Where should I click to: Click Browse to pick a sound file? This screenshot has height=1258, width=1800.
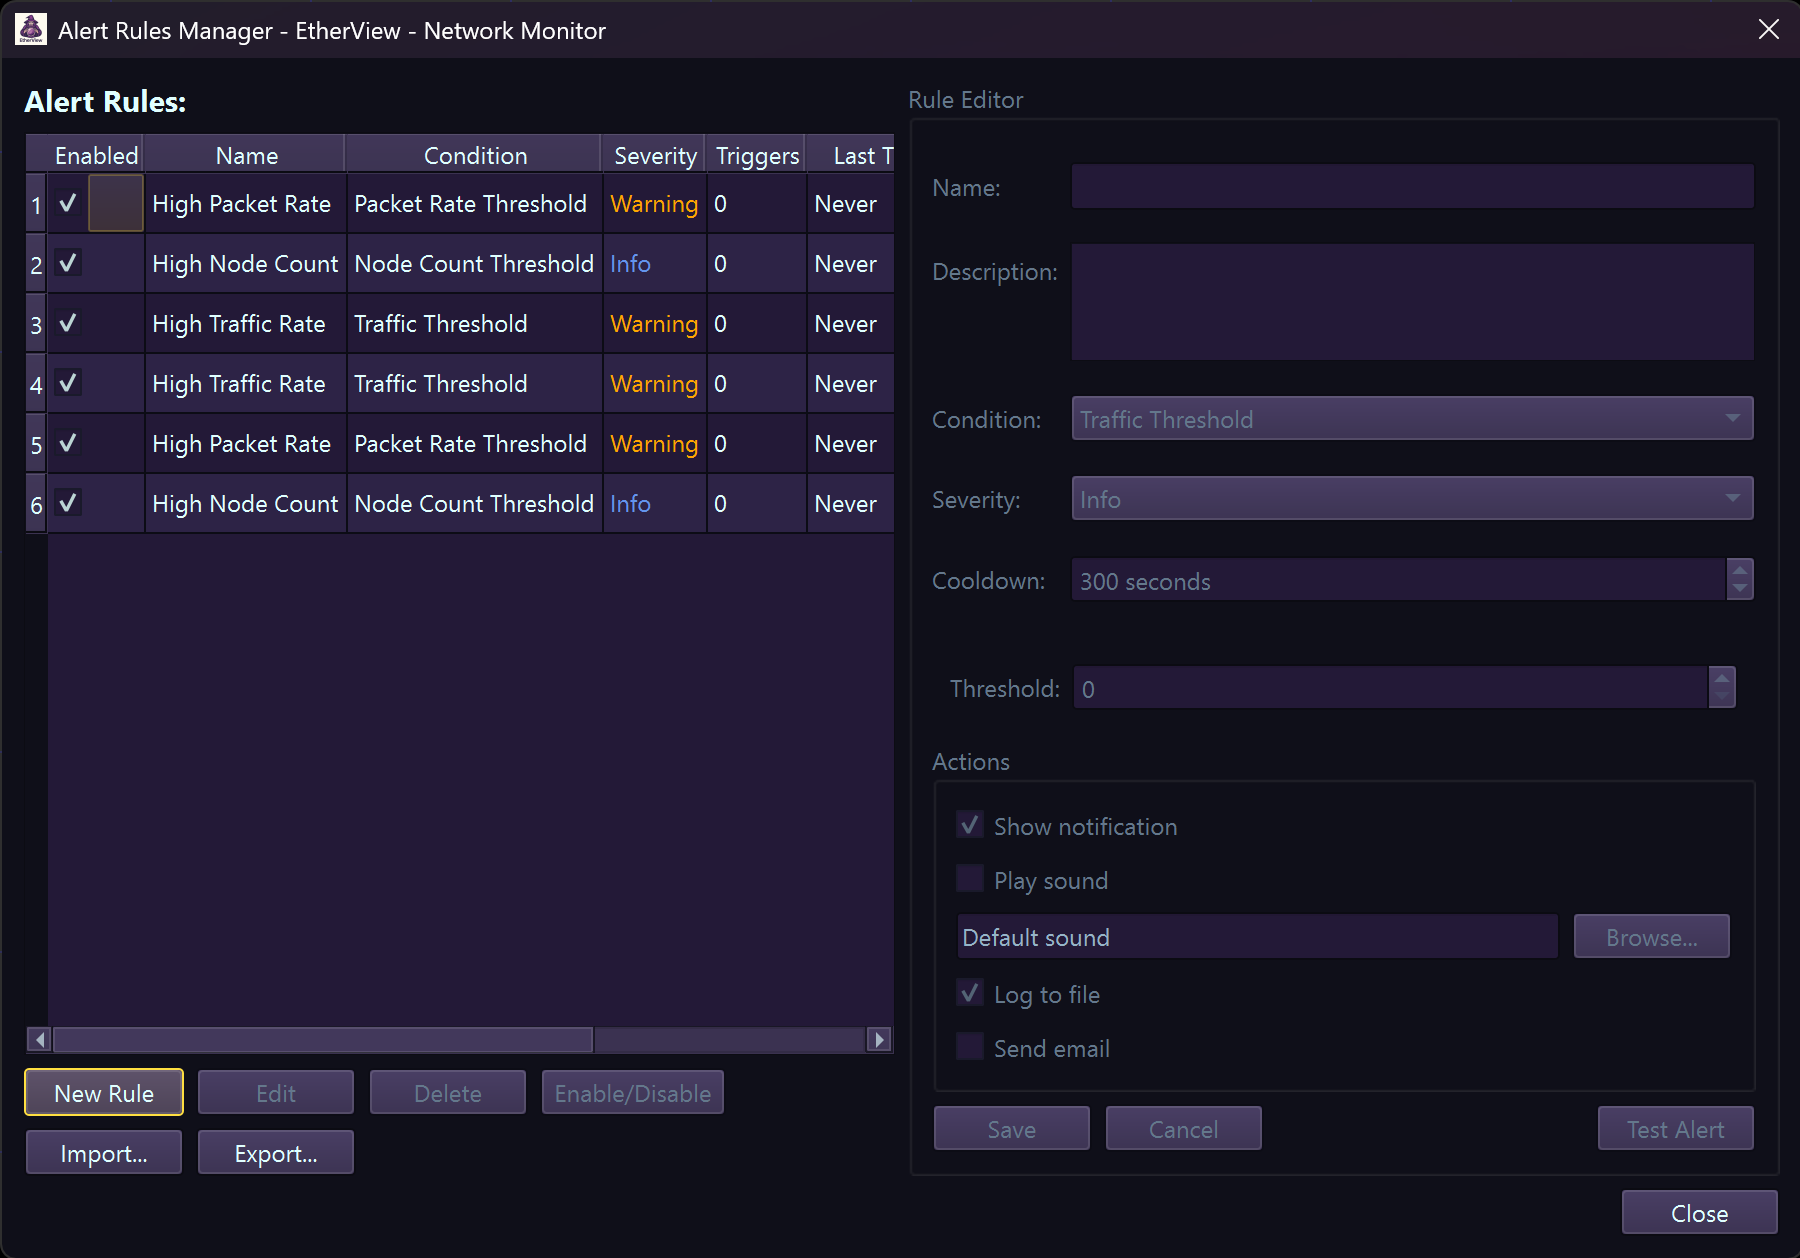(x=1651, y=936)
